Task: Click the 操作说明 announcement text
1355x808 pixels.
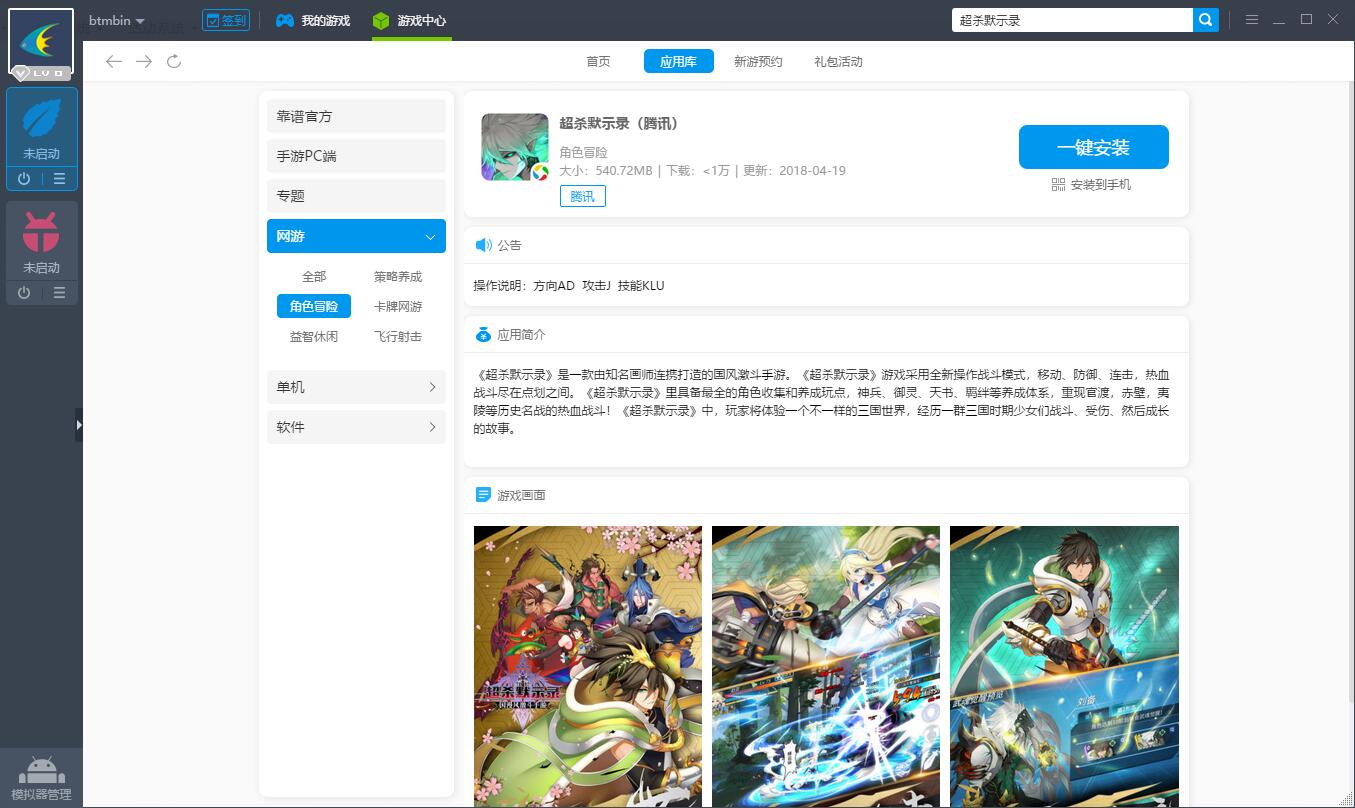Action: click(569, 286)
